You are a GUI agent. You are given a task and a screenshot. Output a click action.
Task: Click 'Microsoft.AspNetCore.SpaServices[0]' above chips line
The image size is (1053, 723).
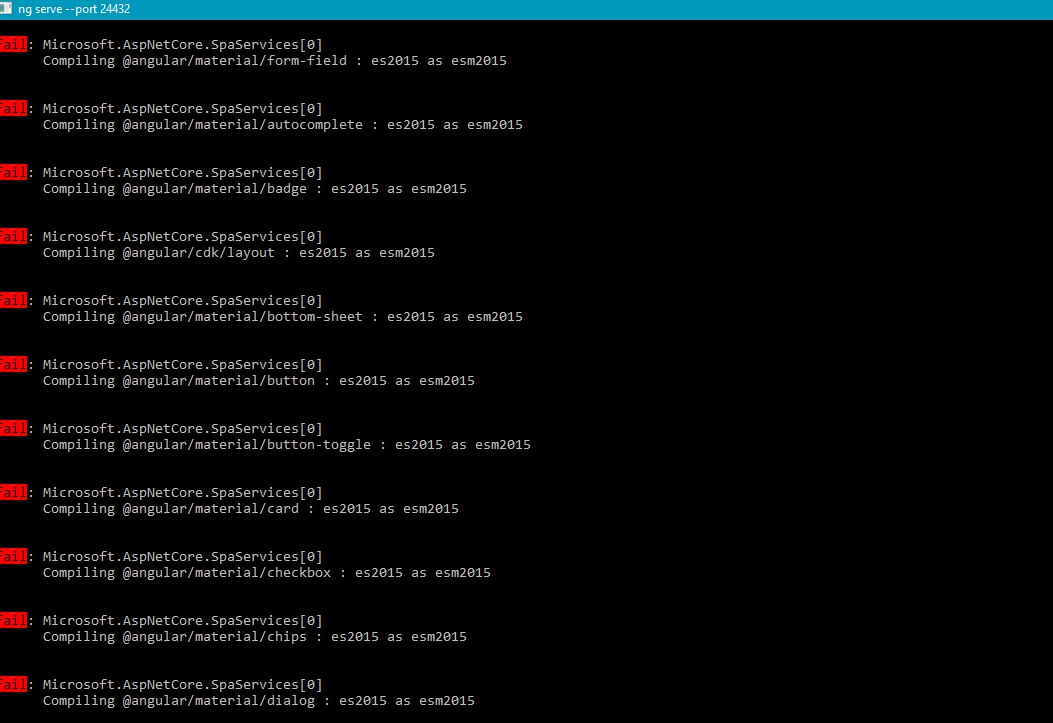pyautogui.click(x=183, y=620)
